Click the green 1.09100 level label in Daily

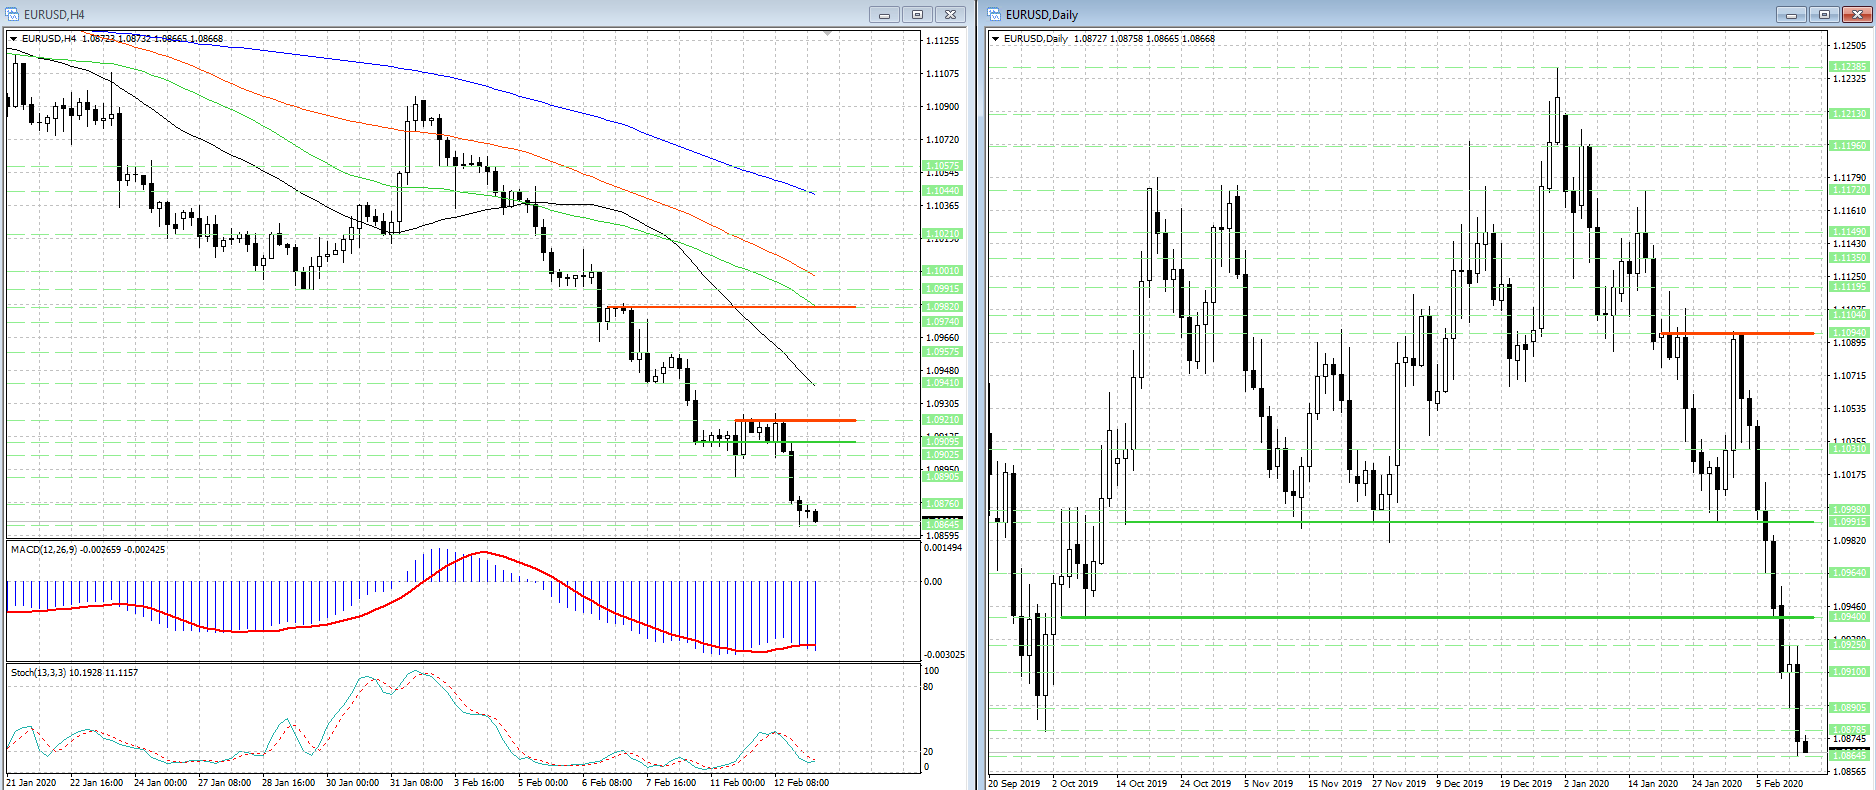click(1849, 672)
